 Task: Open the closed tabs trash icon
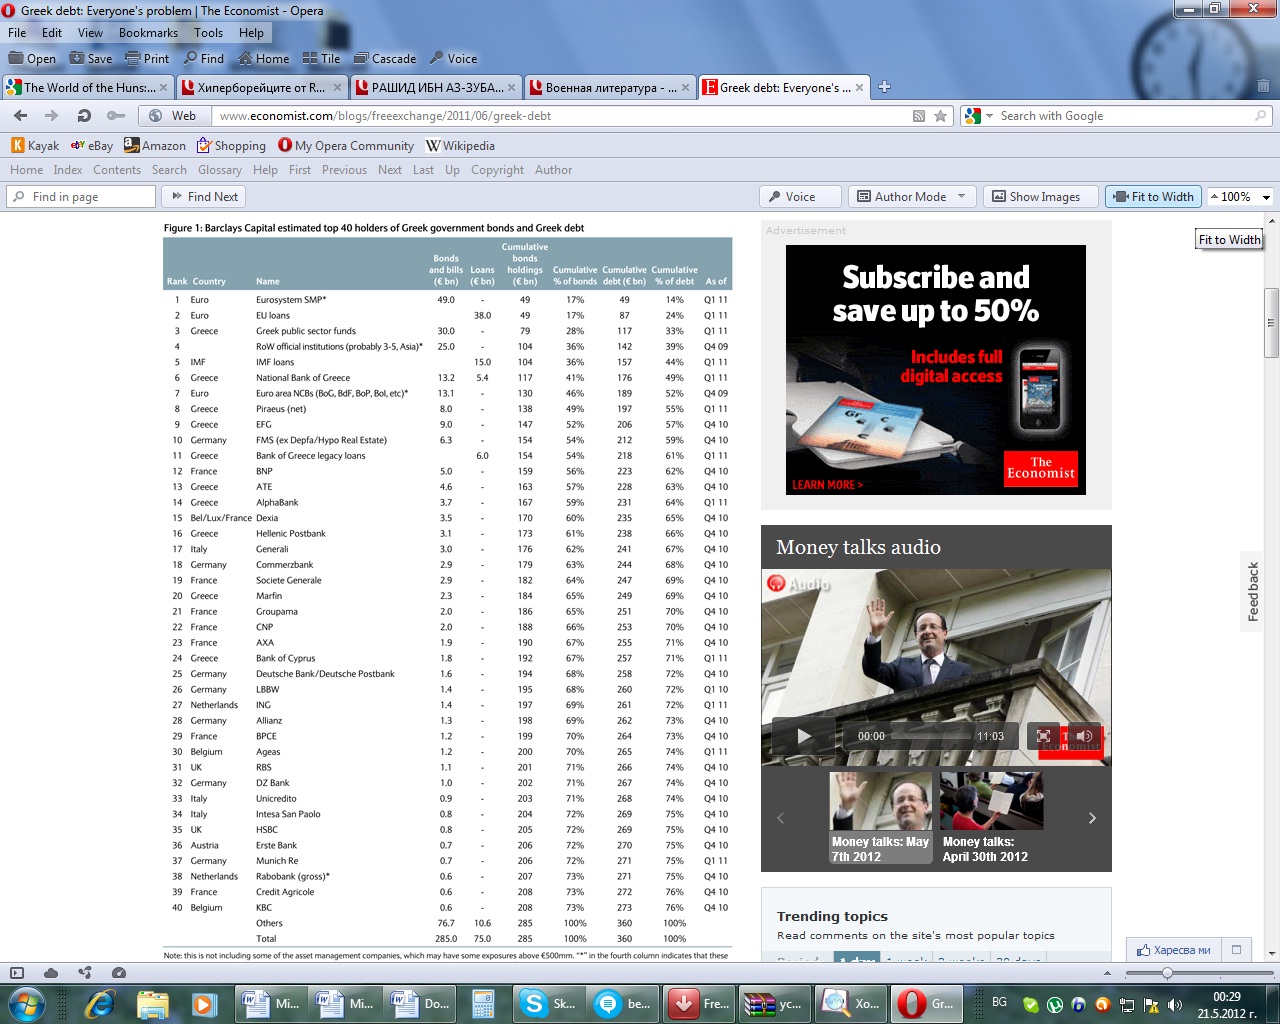pos(1263,87)
